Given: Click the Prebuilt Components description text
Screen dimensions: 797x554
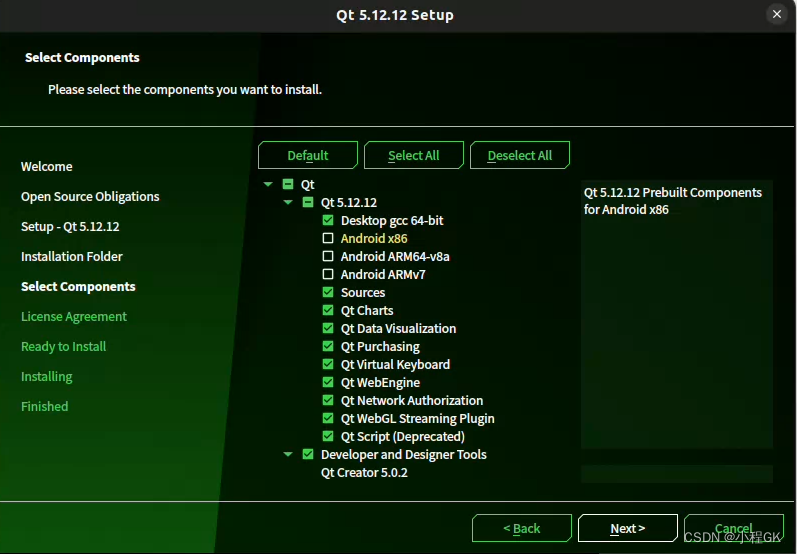Looking at the screenshot, I should pyautogui.click(x=672, y=201).
